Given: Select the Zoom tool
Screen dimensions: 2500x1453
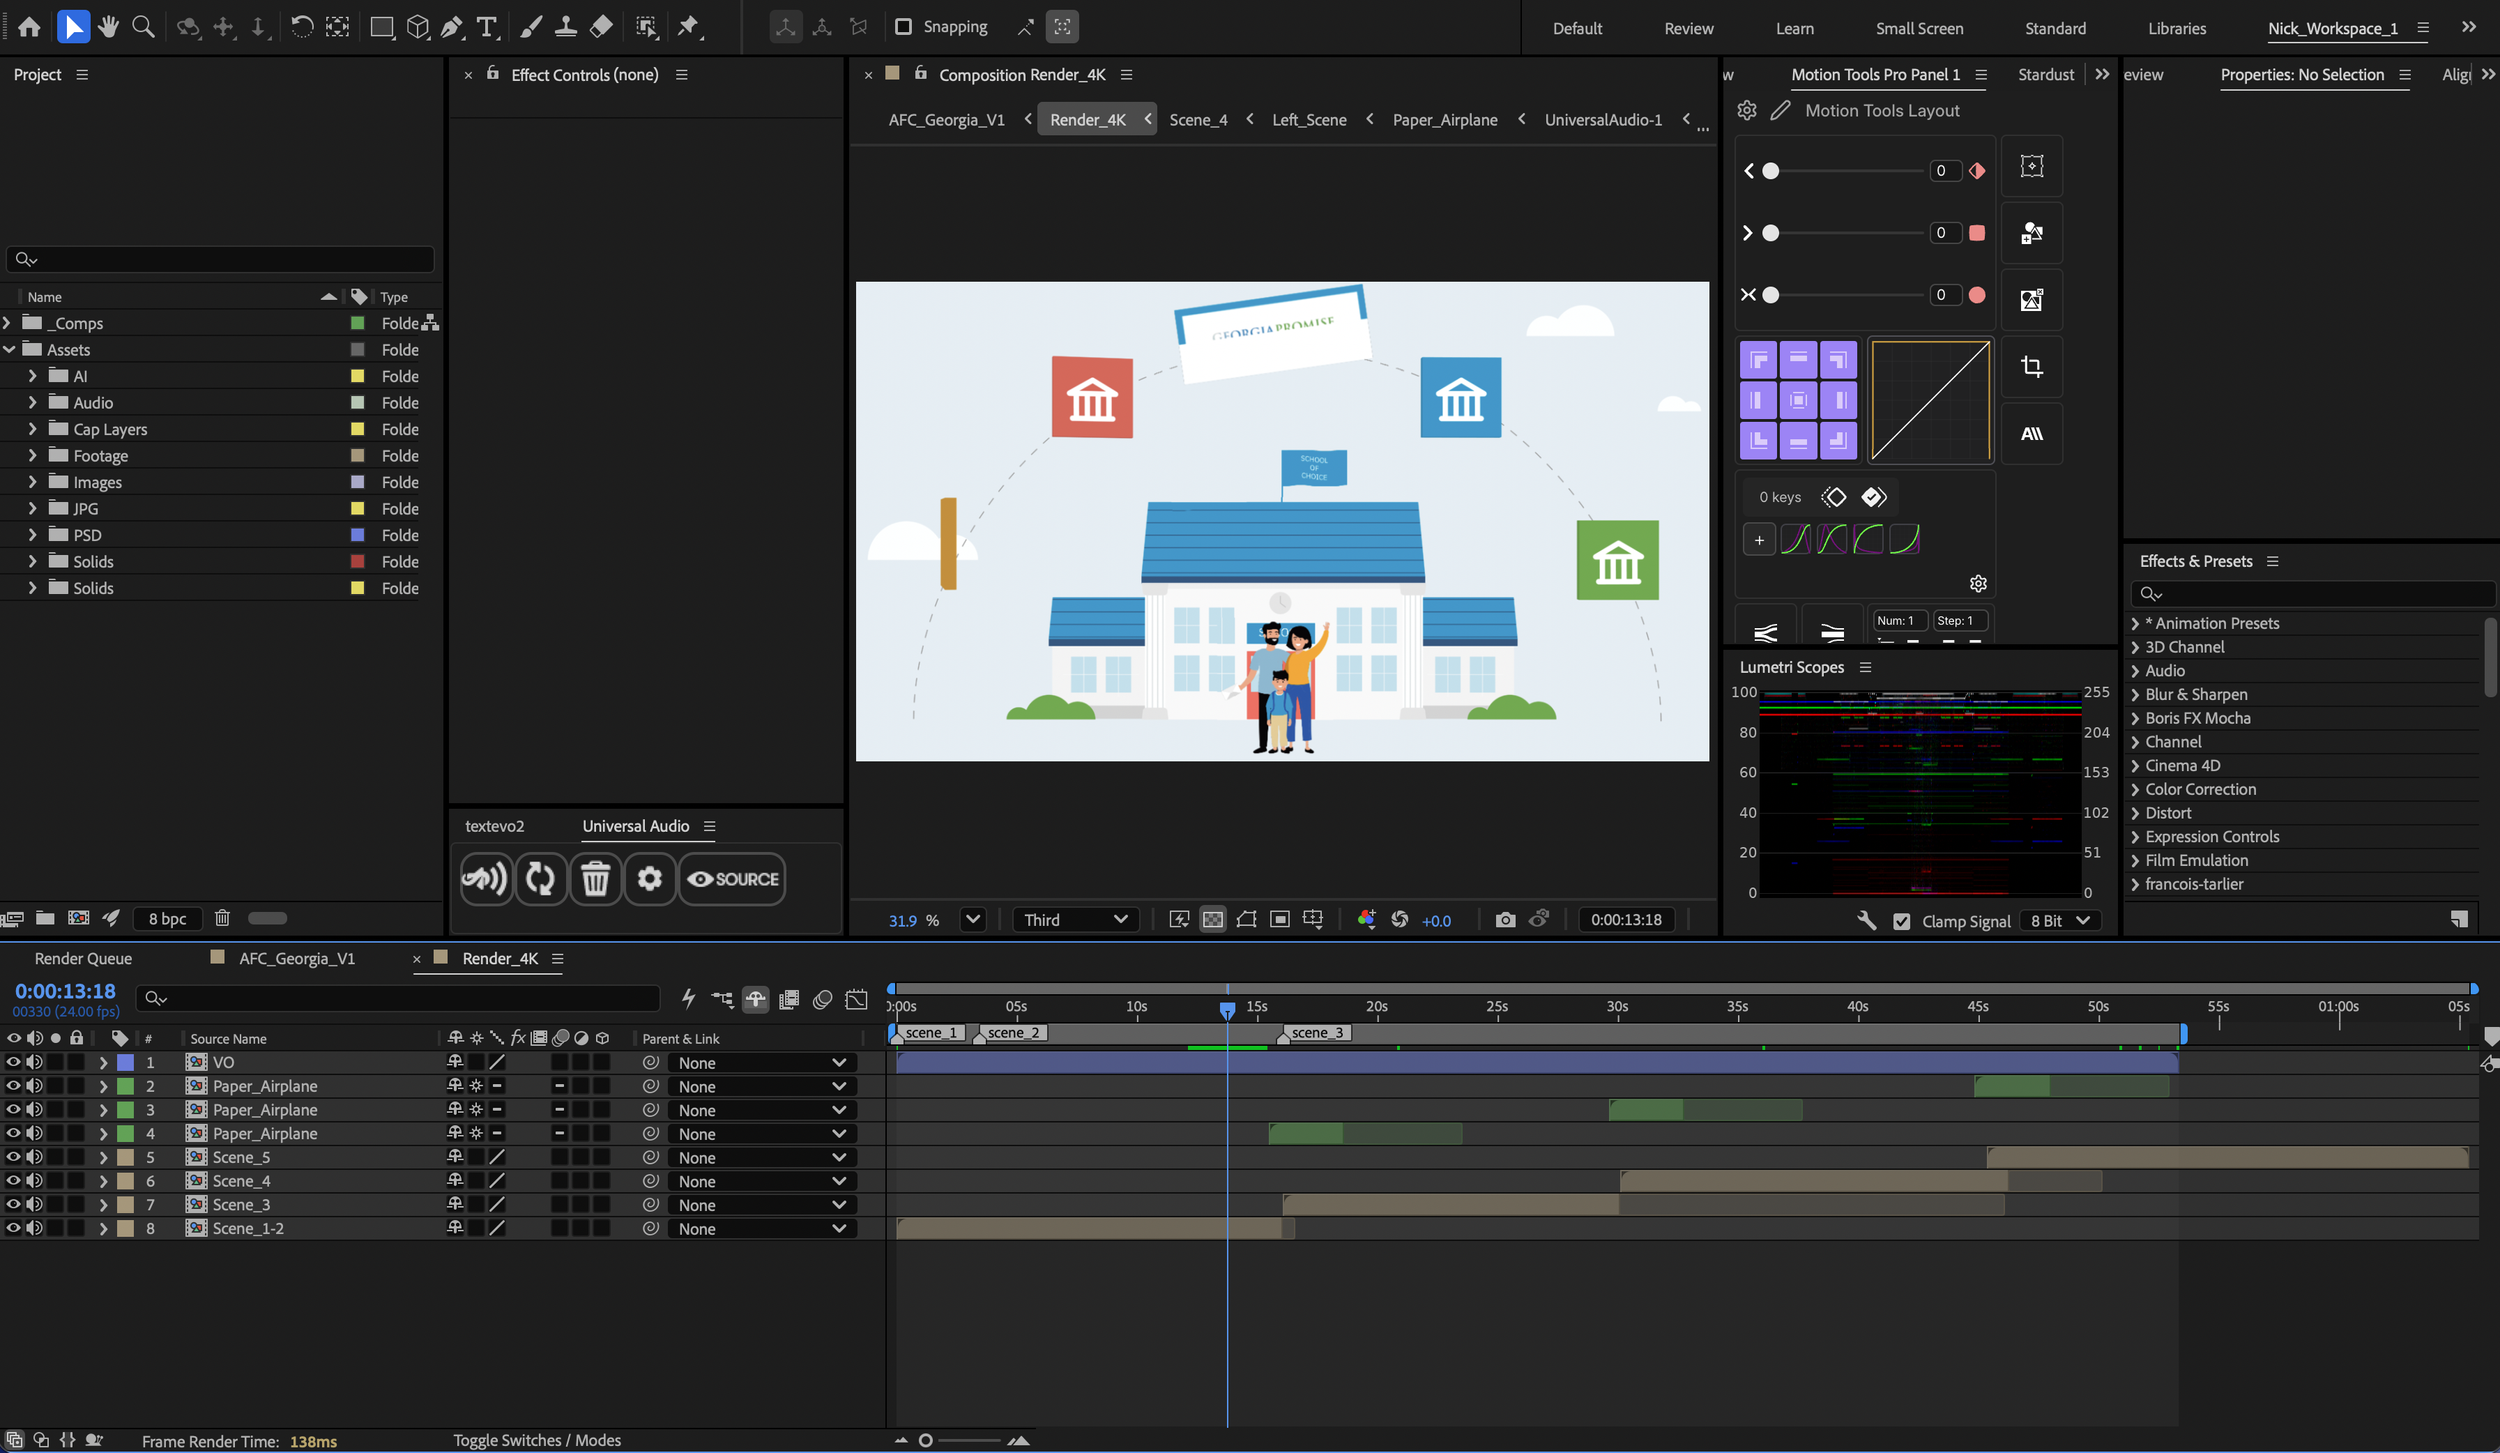Looking at the screenshot, I should pos(143,27).
